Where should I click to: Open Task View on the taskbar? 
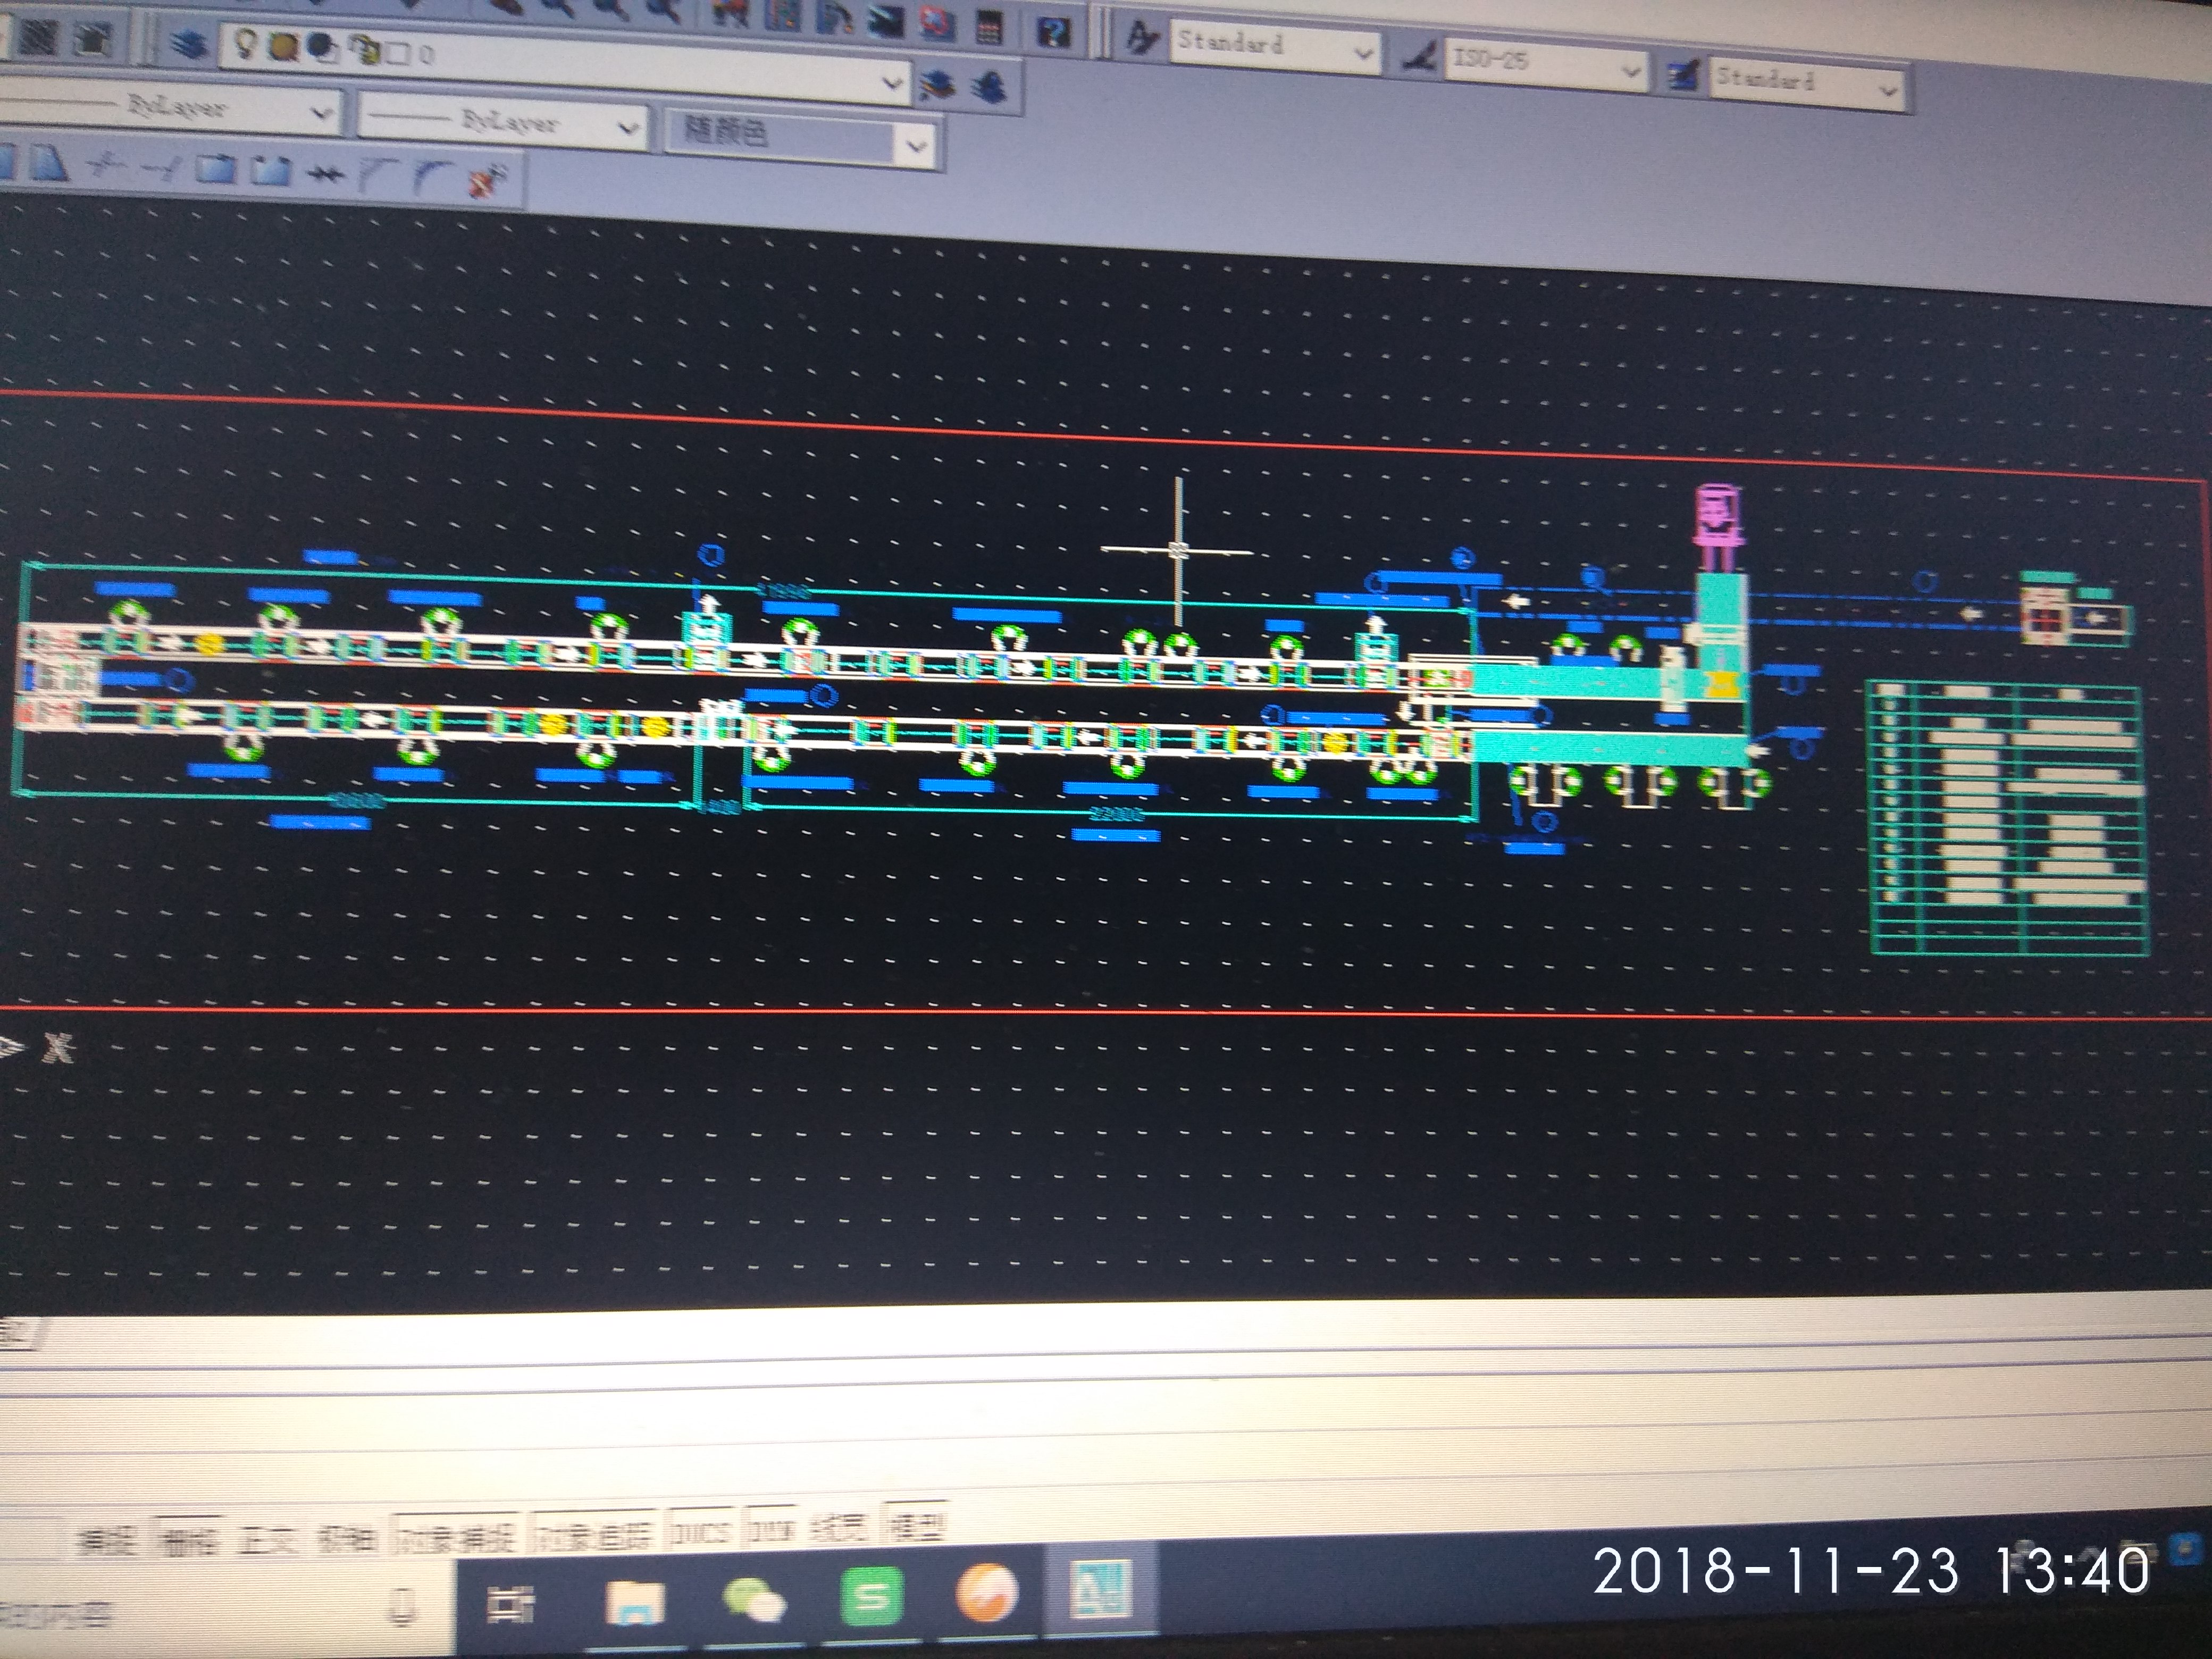click(510, 1604)
